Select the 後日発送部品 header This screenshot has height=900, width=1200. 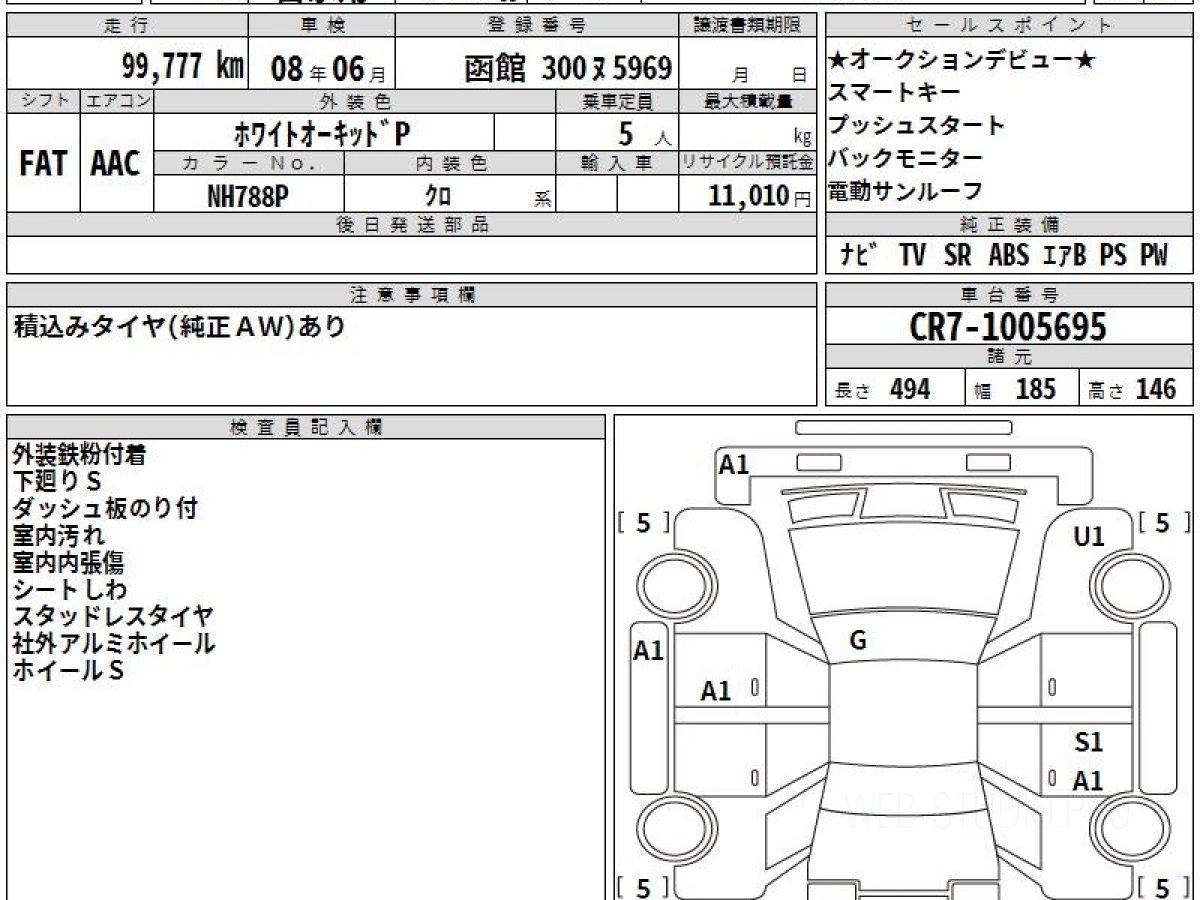pyautogui.click(x=411, y=225)
